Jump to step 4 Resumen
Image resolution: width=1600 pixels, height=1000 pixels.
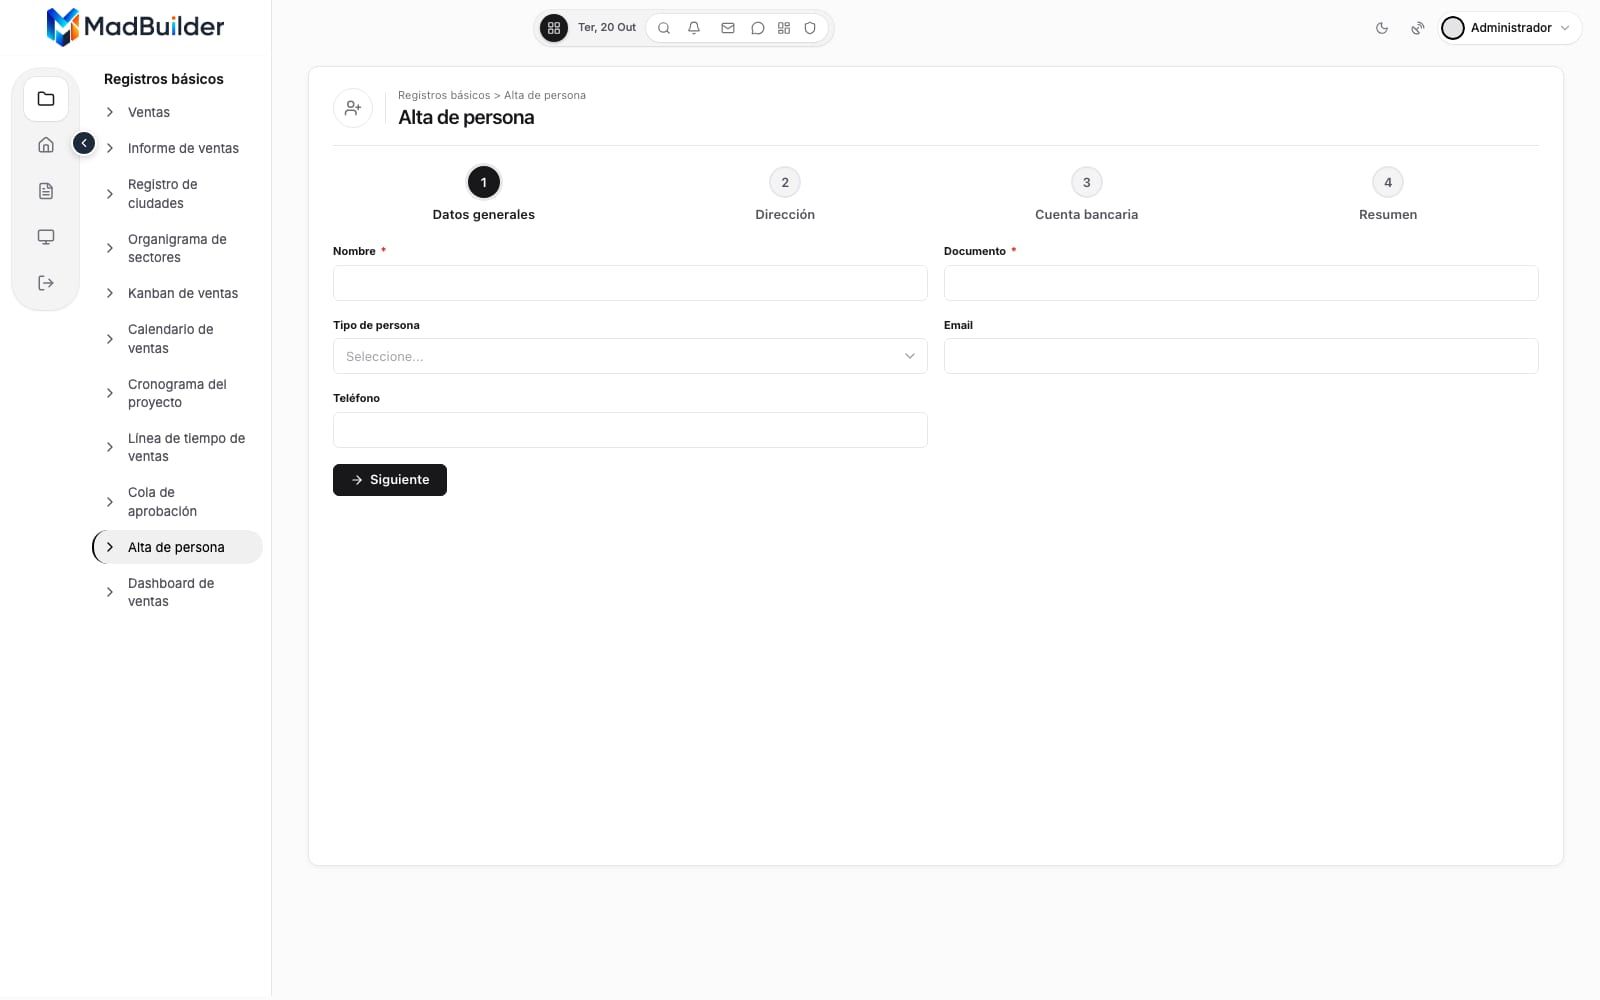pyautogui.click(x=1388, y=194)
